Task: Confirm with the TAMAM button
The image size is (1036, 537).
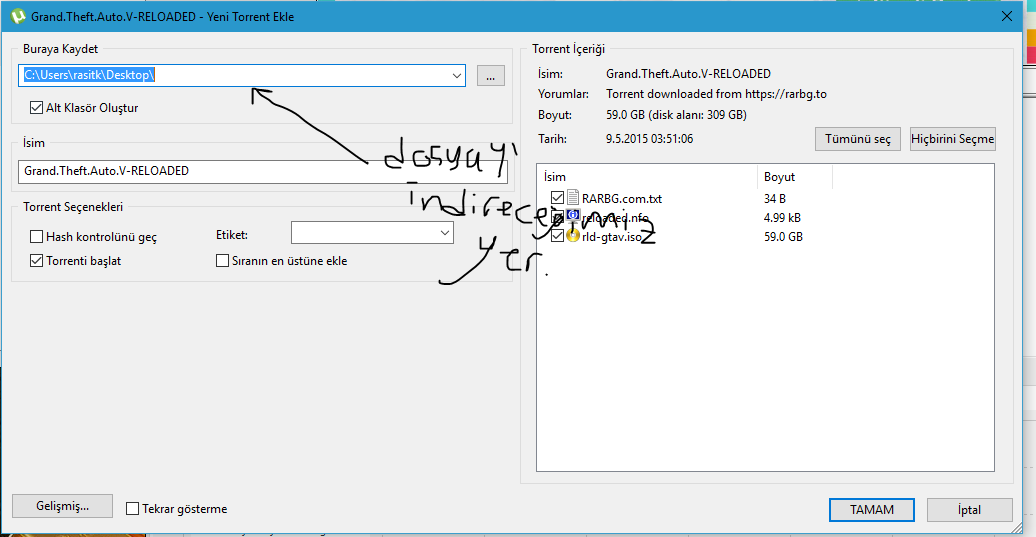Action: pos(871,510)
